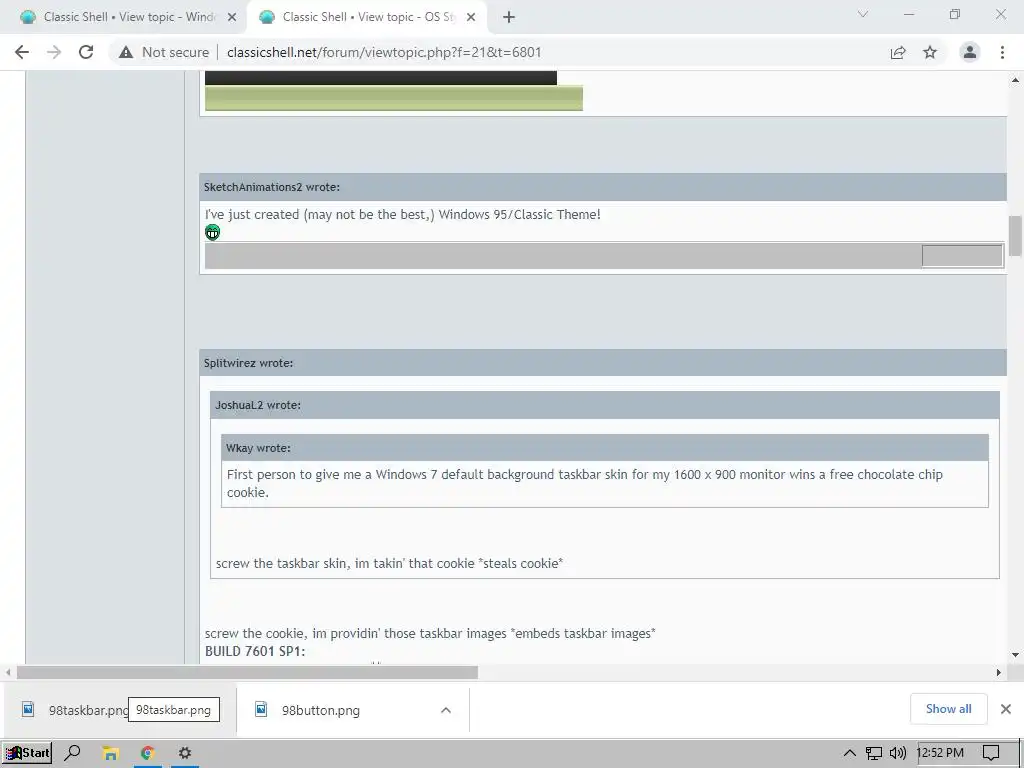Close the Classic Shell OS Styles tab
The image size is (1024, 768).
(x=471, y=17)
